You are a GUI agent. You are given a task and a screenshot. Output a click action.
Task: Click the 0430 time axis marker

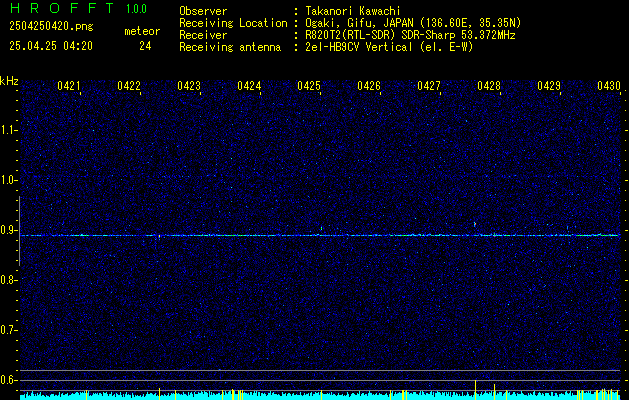click(x=609, y=86)
